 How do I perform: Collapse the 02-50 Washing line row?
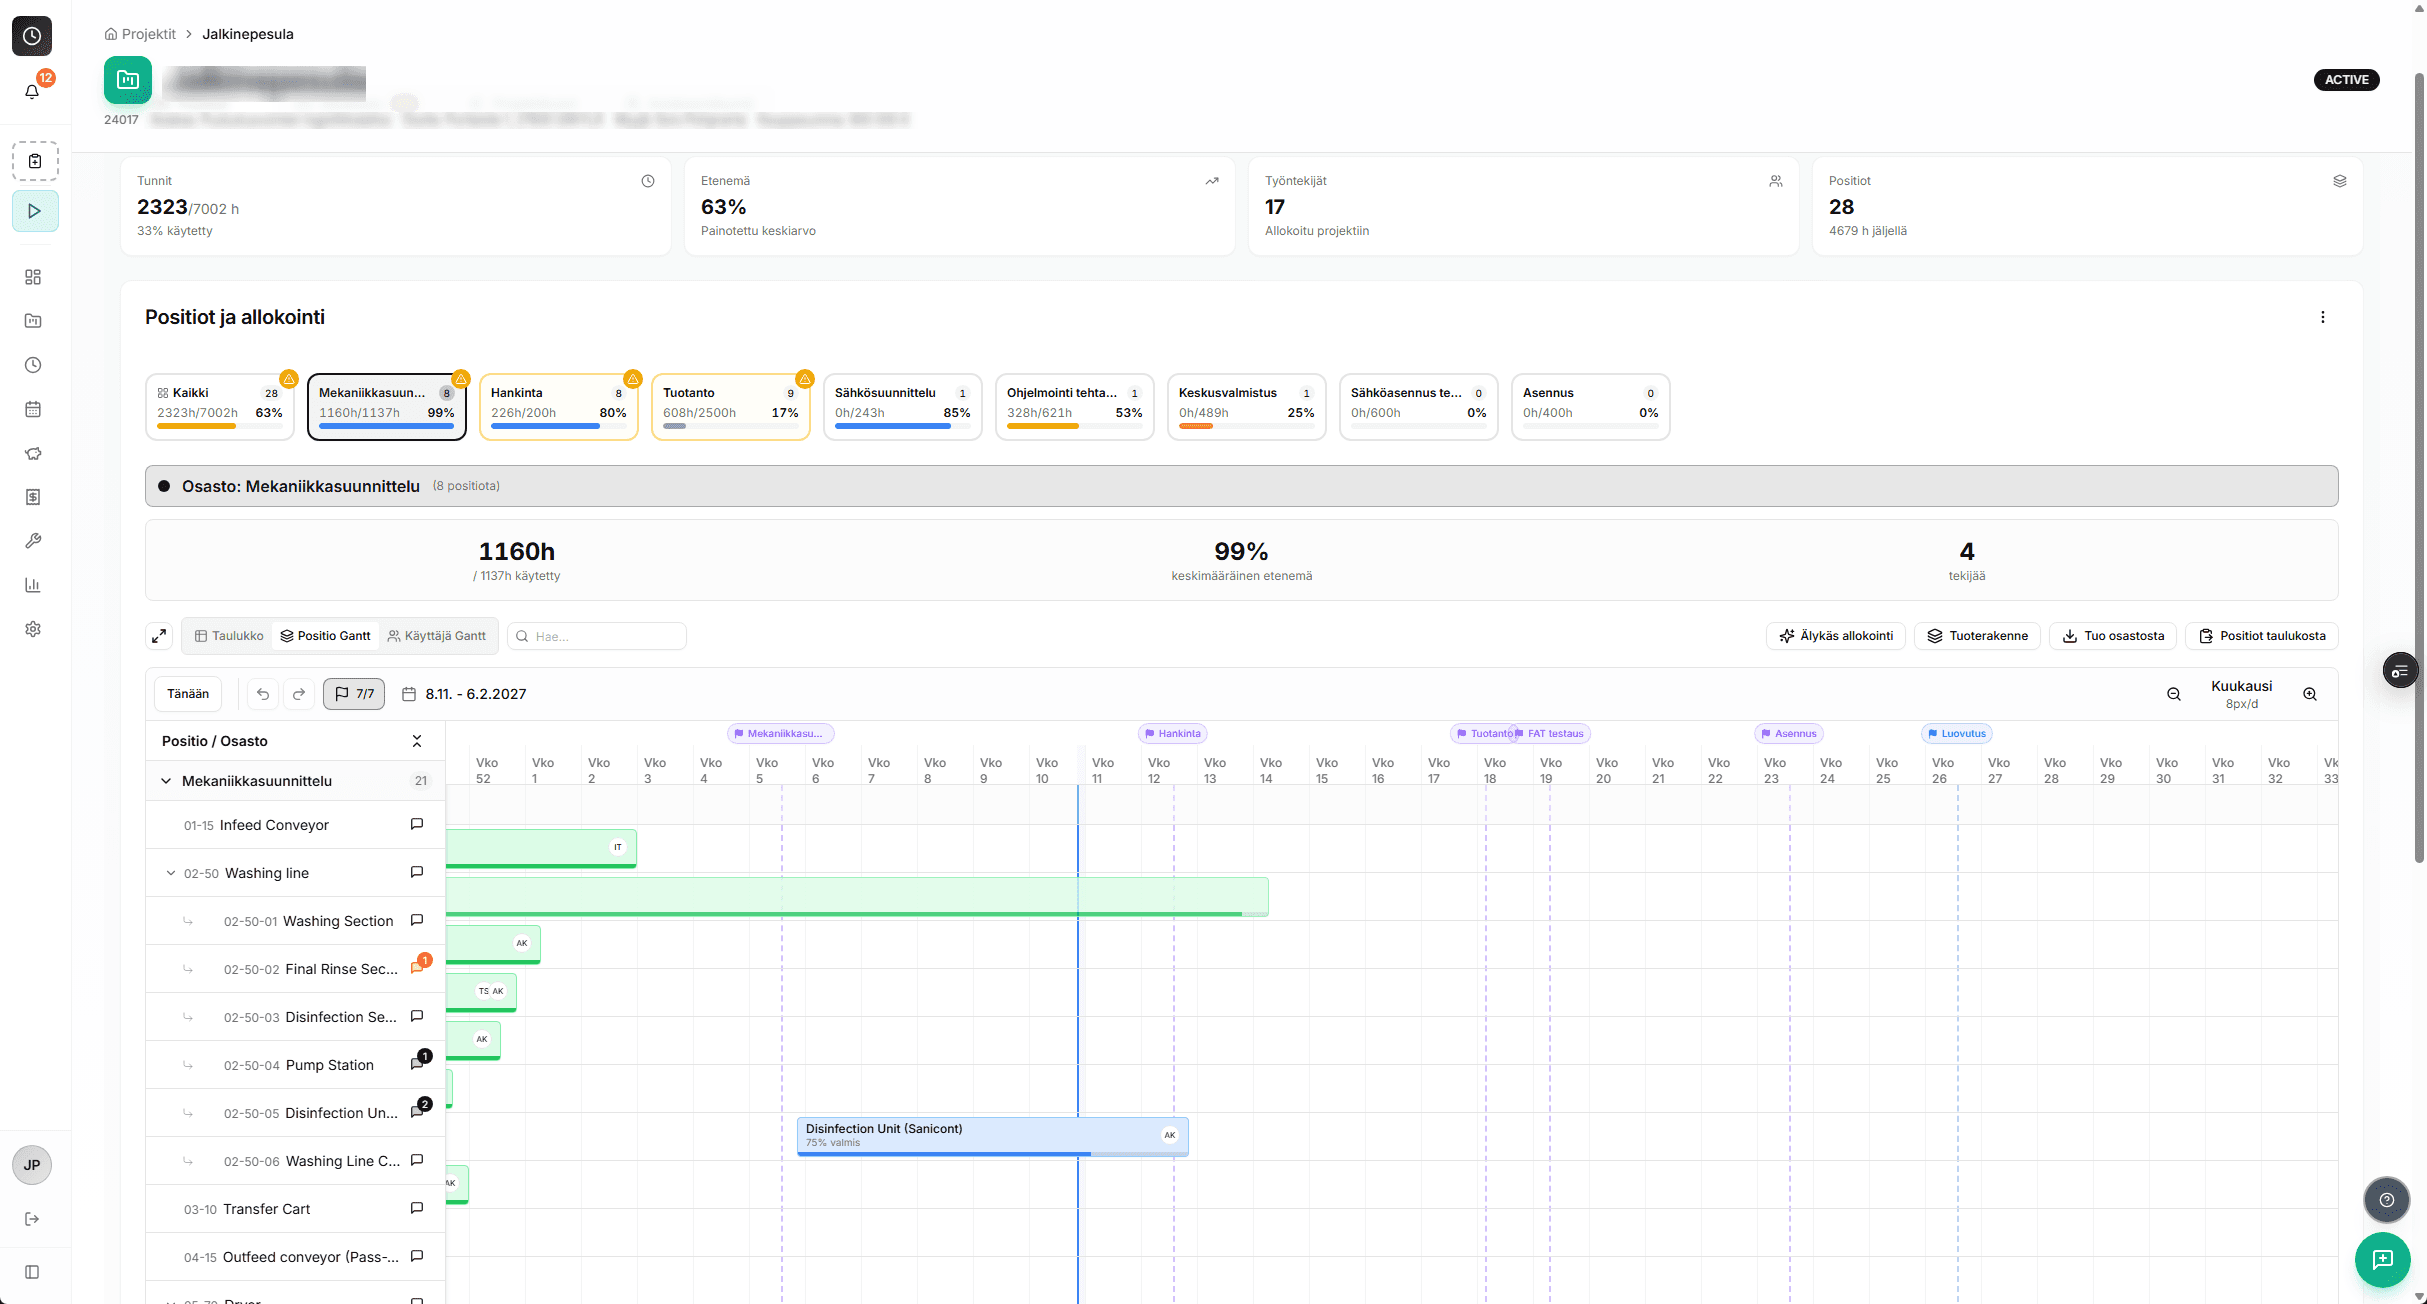[171, 873]
